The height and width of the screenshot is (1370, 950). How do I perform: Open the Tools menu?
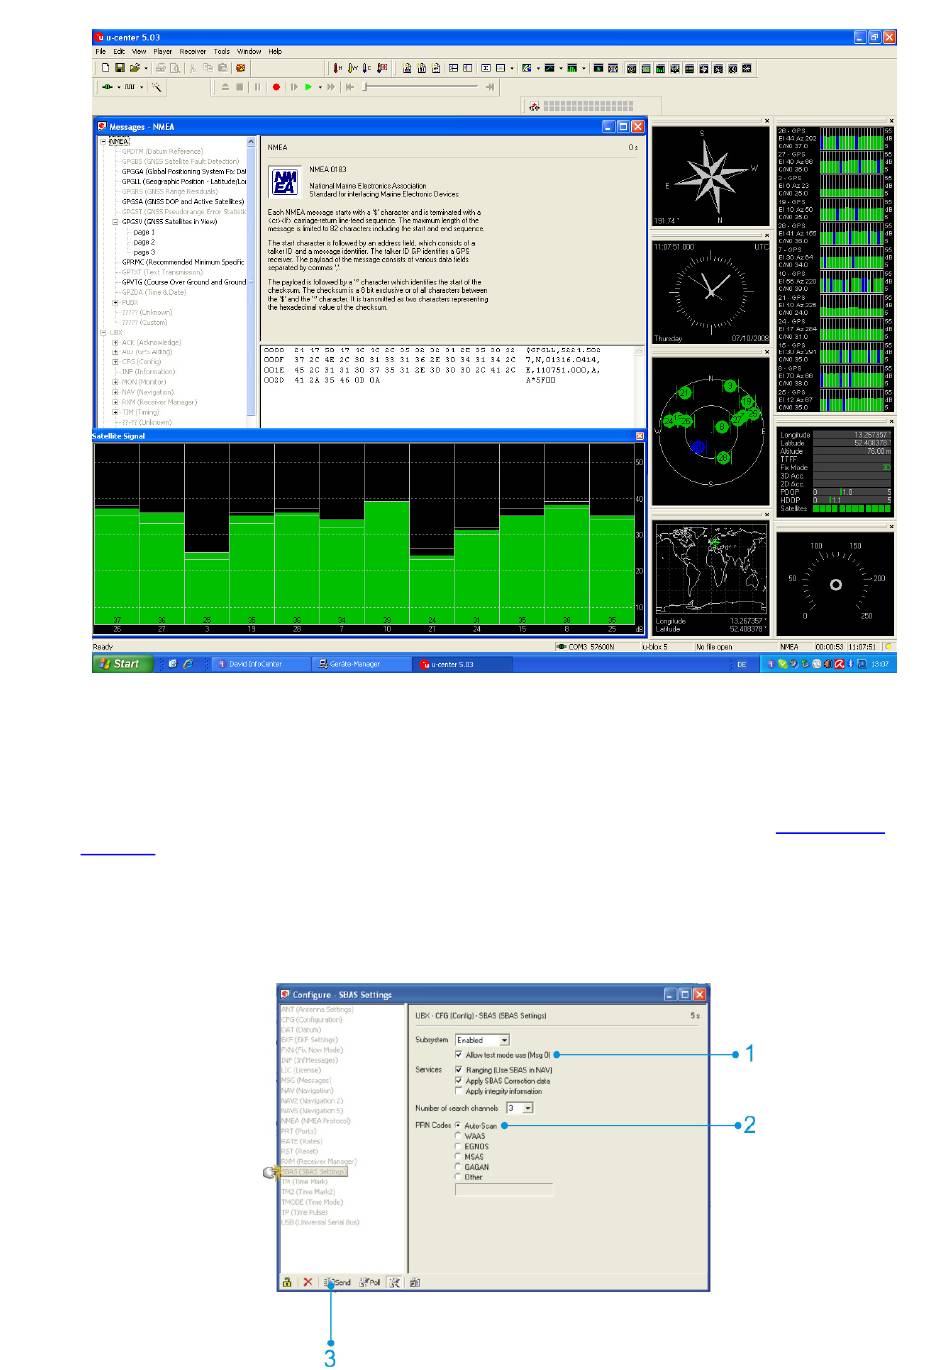pyautogui.click(x=222, y=51)
